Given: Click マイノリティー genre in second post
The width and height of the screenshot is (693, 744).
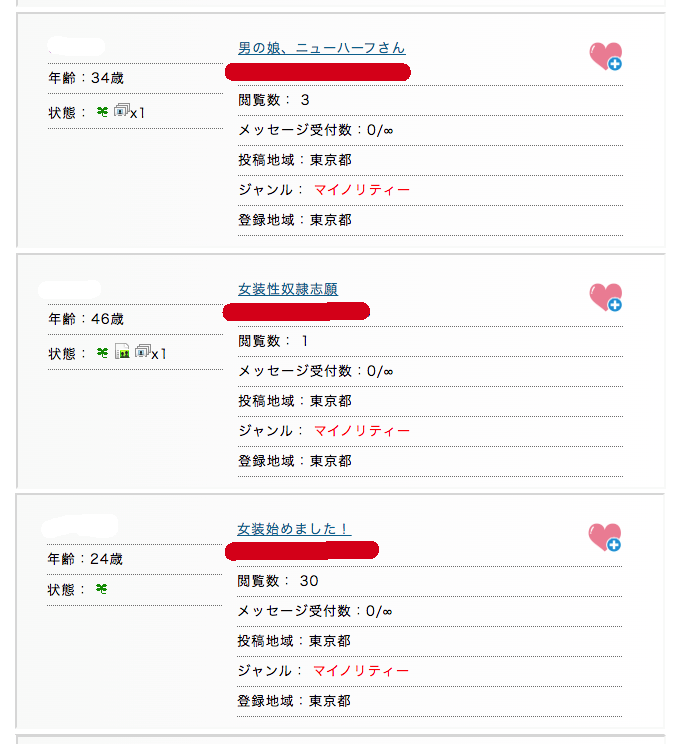Looking at the screenshot, I should 362,431.
